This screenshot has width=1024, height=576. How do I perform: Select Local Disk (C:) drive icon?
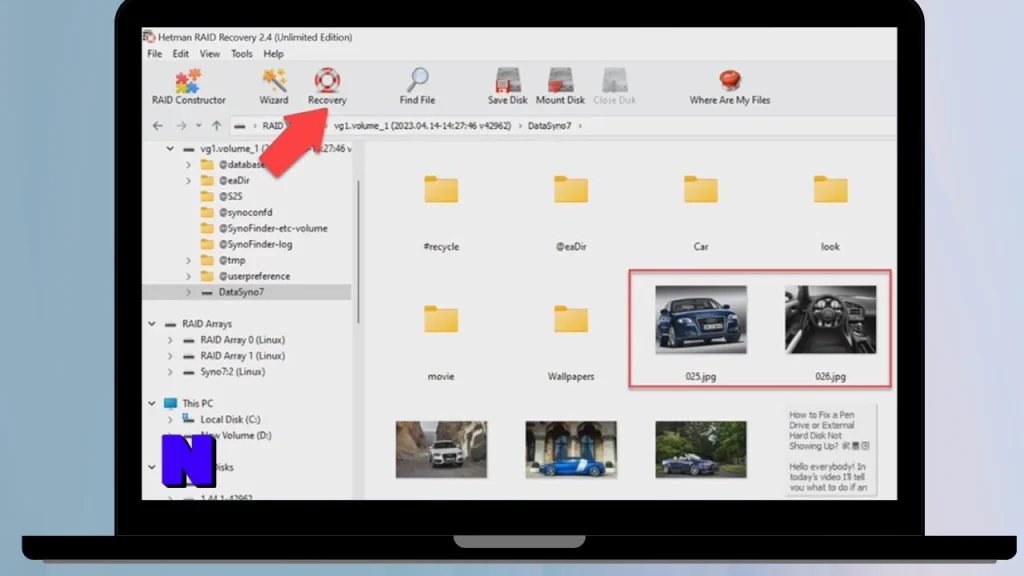(x=188, y=419)
